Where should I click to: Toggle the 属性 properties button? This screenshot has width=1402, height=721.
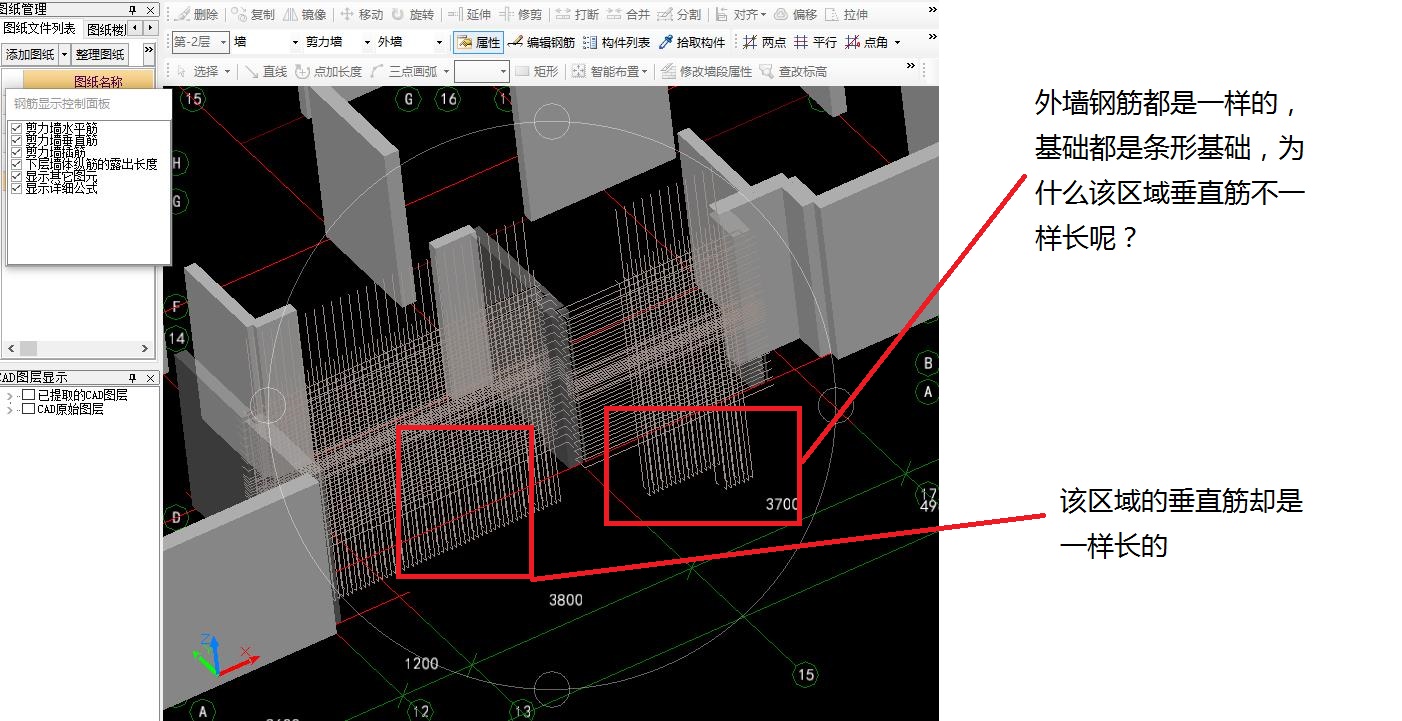pyautogui.click(x=478, y=43)
